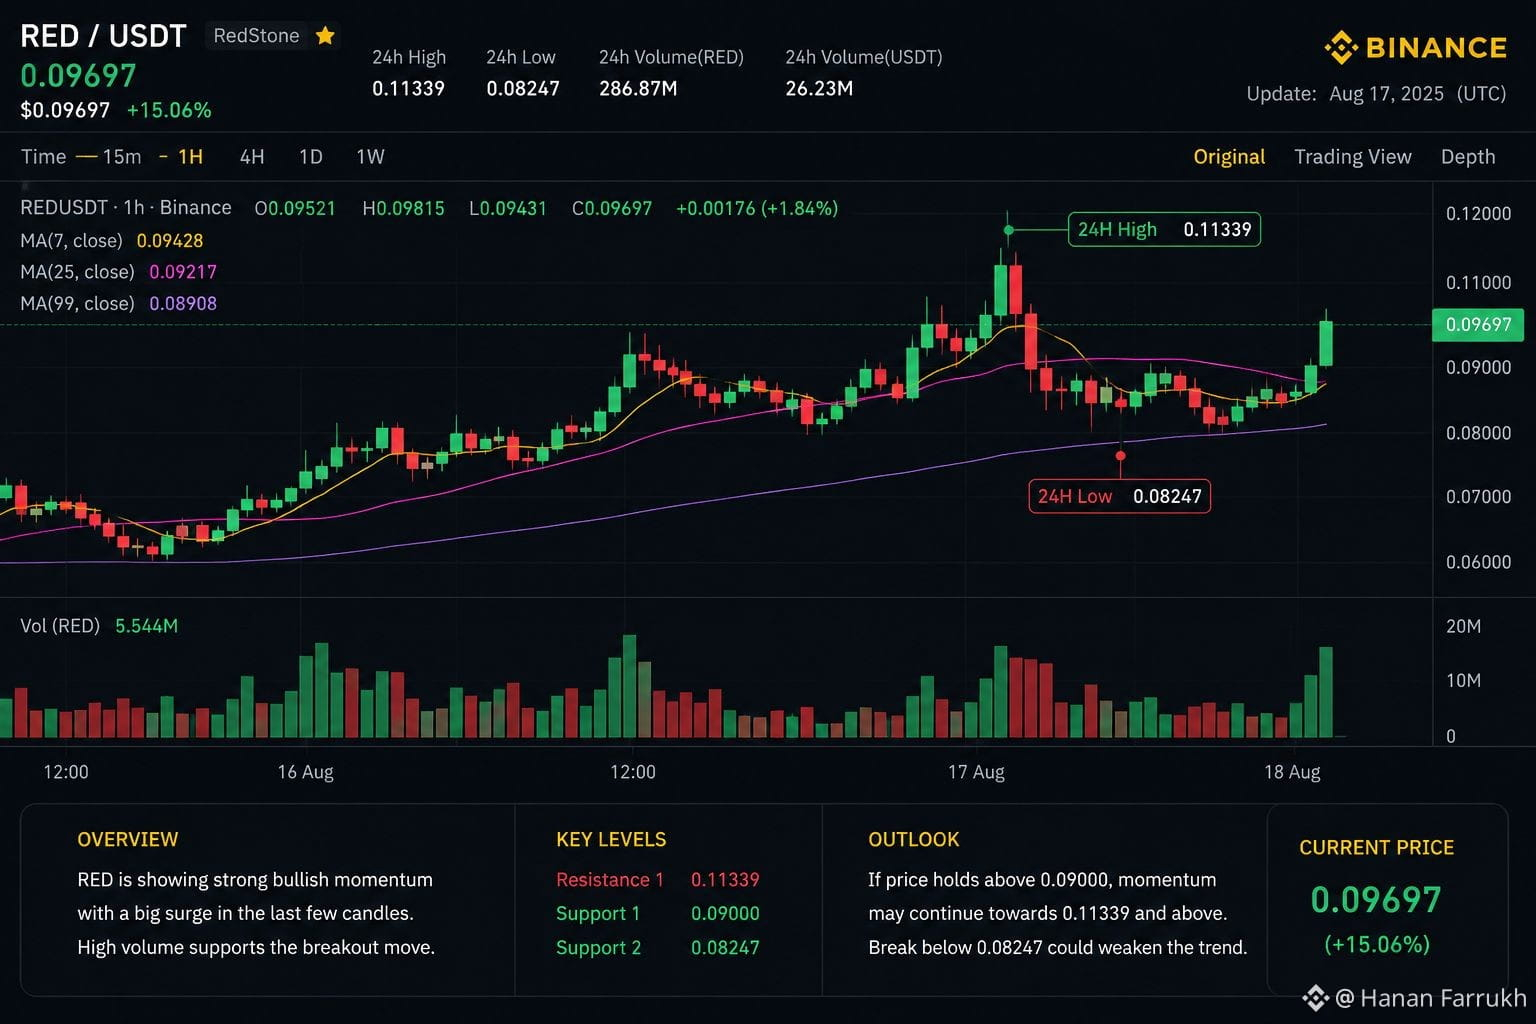Screen dimensions: 1536x1024
Task: Click the 18 Aug date axis label
Action: point(1292,772)
